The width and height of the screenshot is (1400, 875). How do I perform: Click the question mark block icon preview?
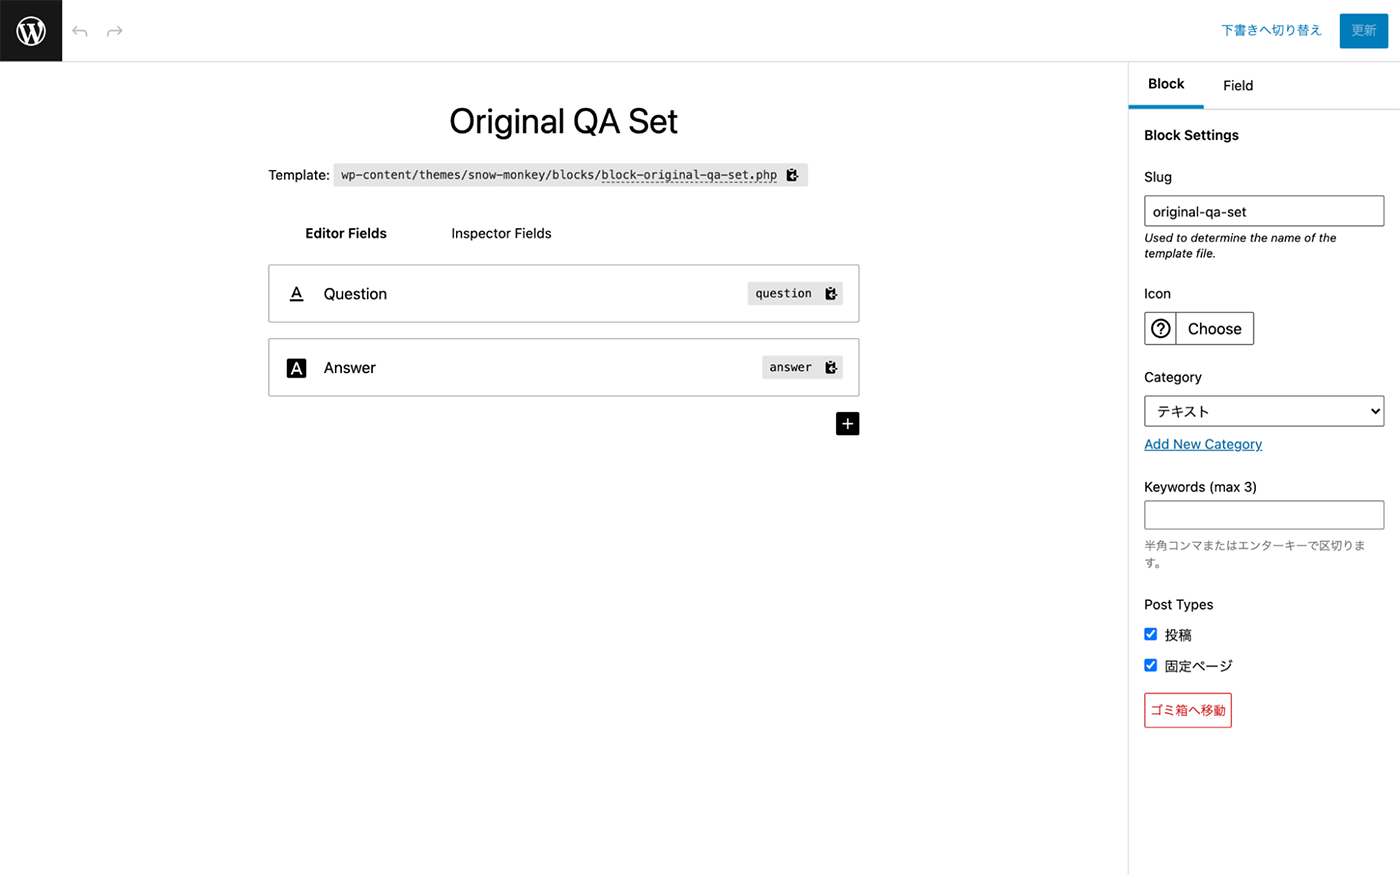click(x=1161, y=329)
